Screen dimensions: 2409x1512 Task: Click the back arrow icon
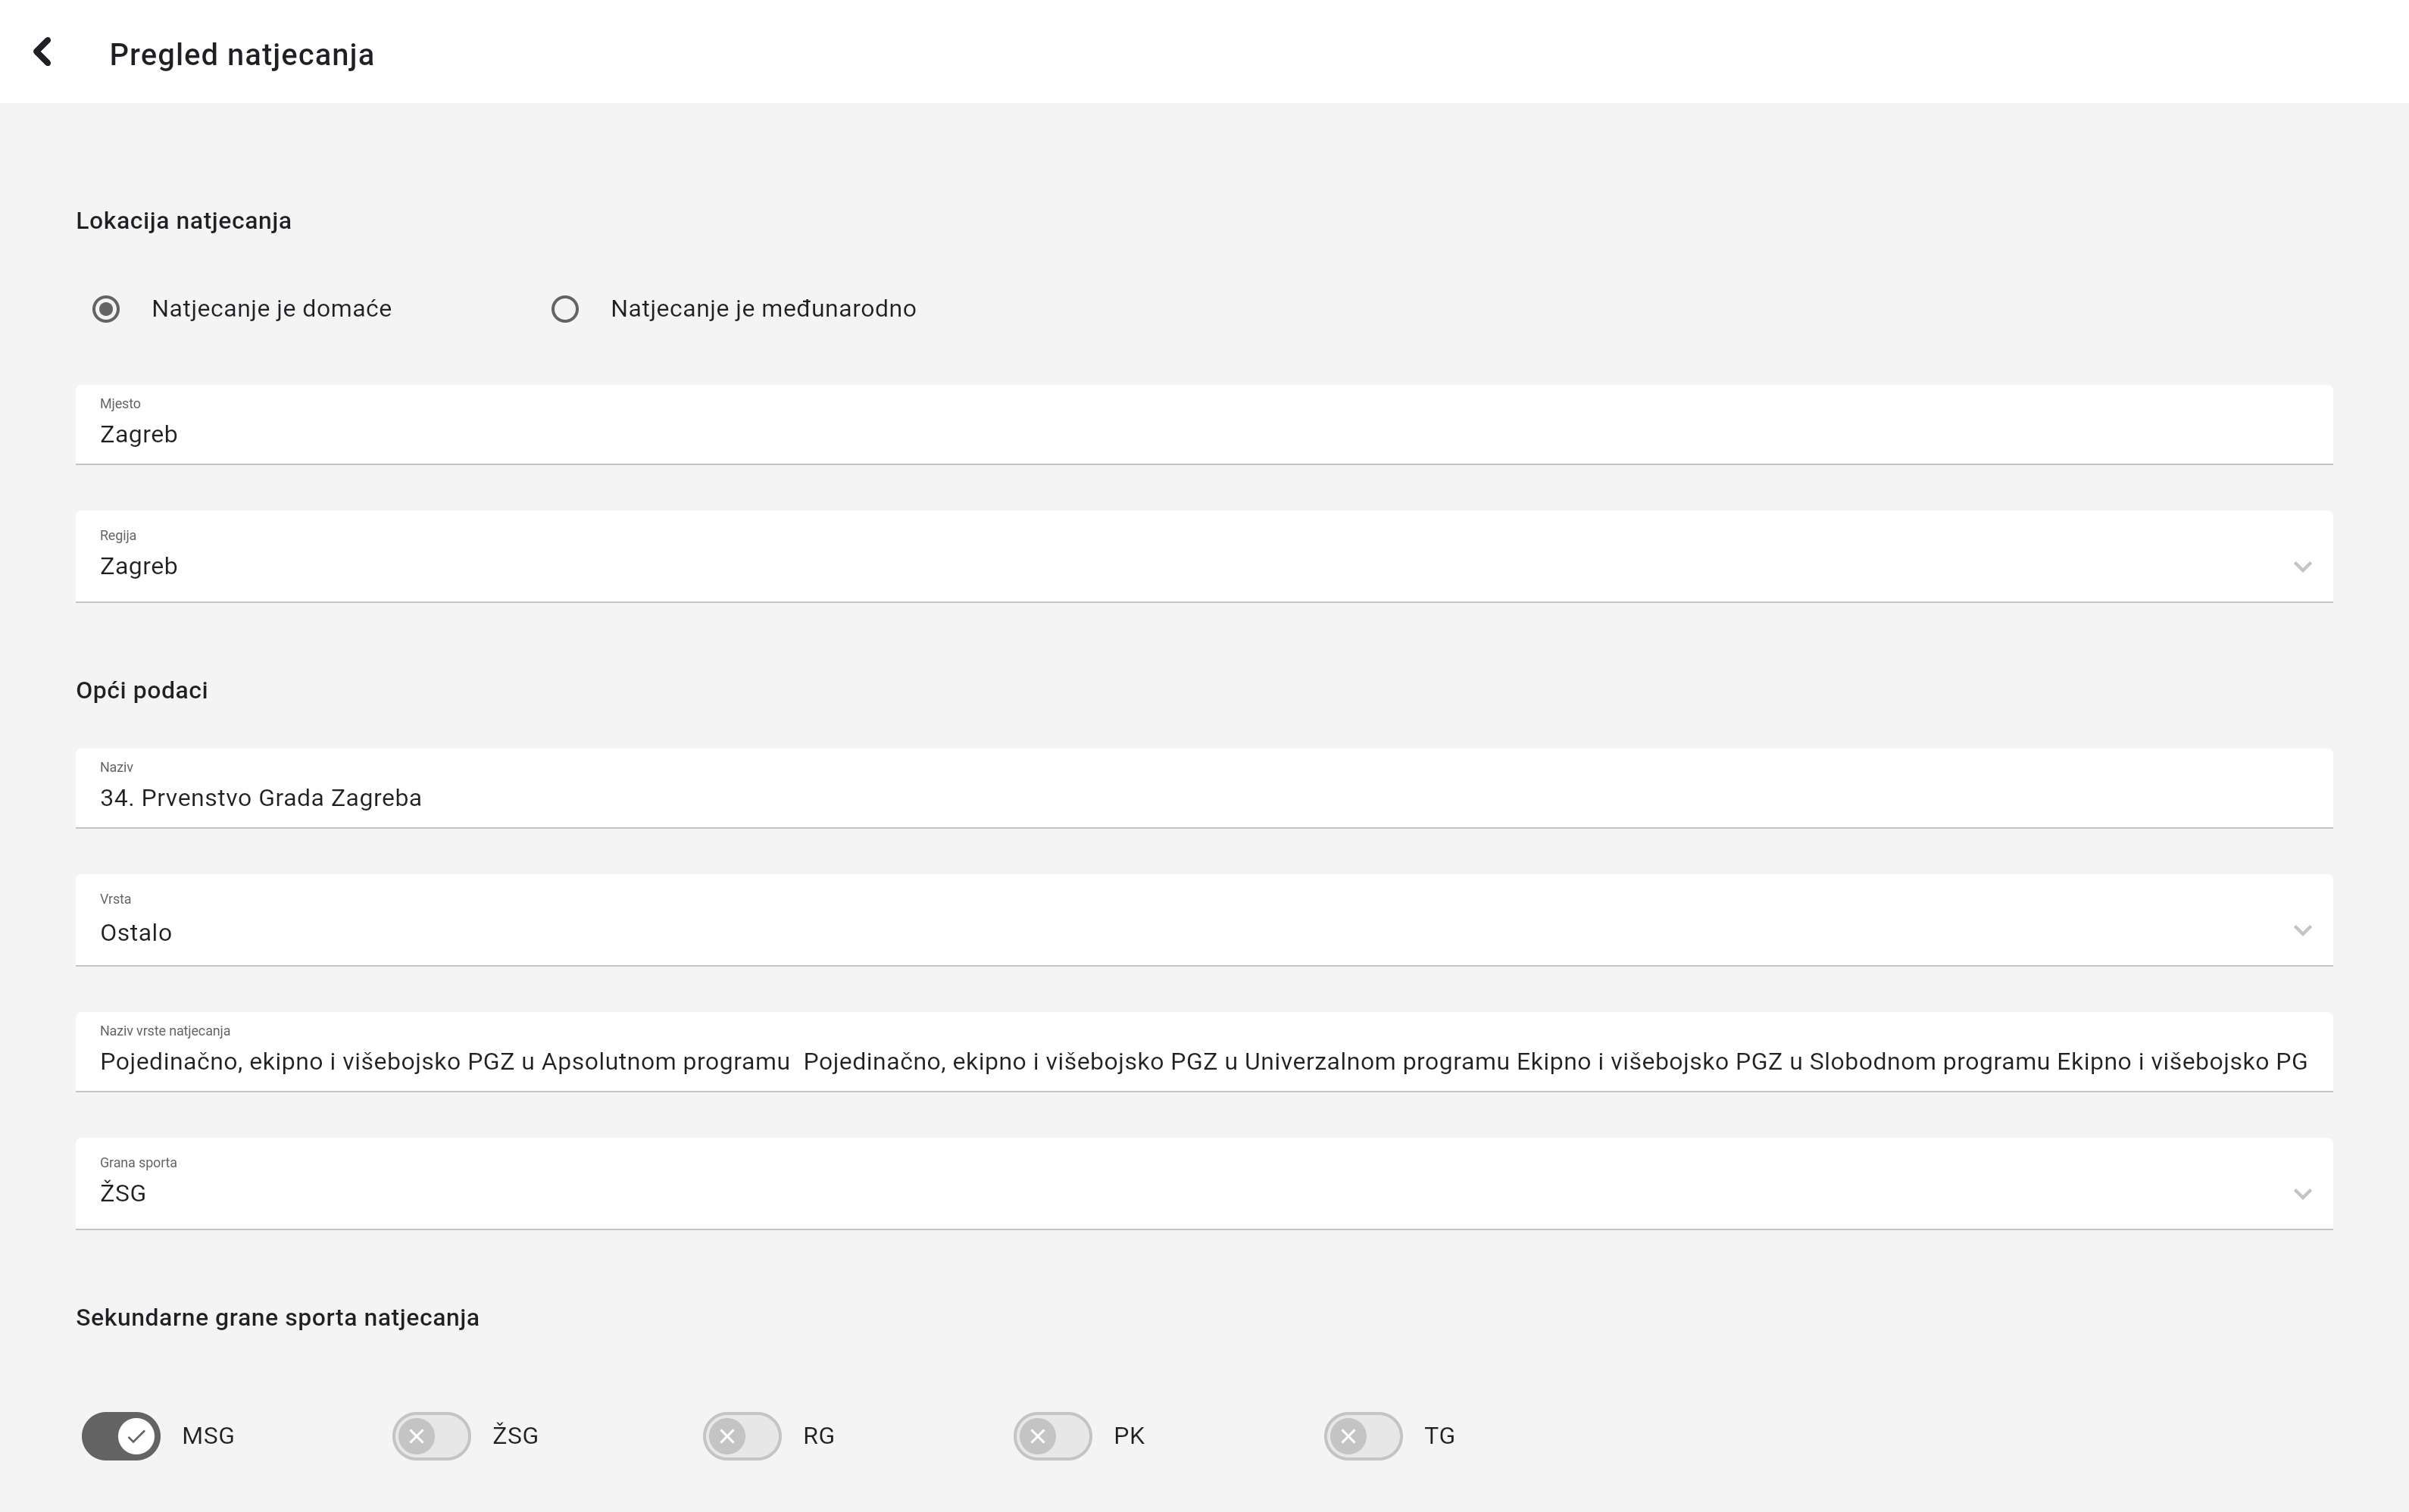pyautogui.click(x=42, y=52)
